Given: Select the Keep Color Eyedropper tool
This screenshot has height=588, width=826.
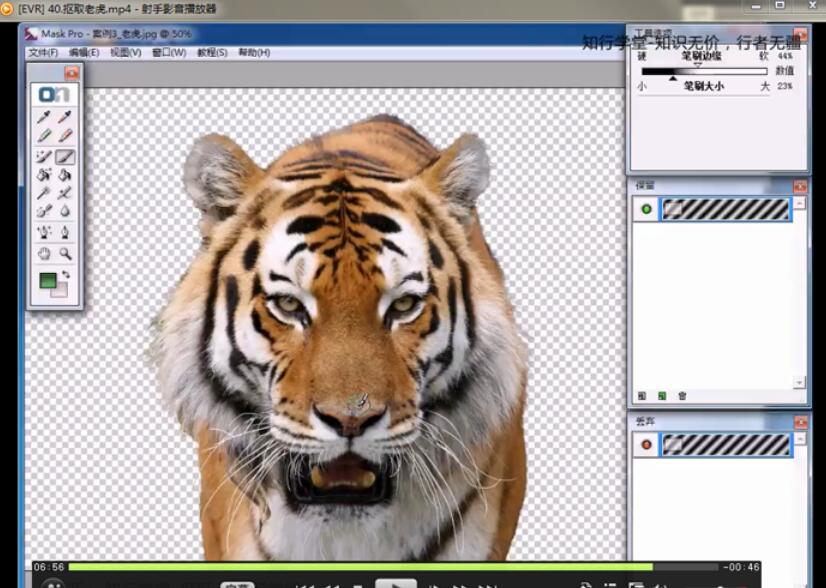Looking at the screenshot, I should 44,117.
